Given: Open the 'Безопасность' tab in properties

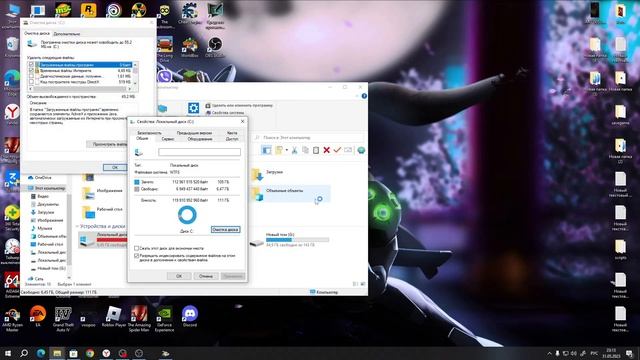Looking at the screenshot, I should [x=149, y=133].
